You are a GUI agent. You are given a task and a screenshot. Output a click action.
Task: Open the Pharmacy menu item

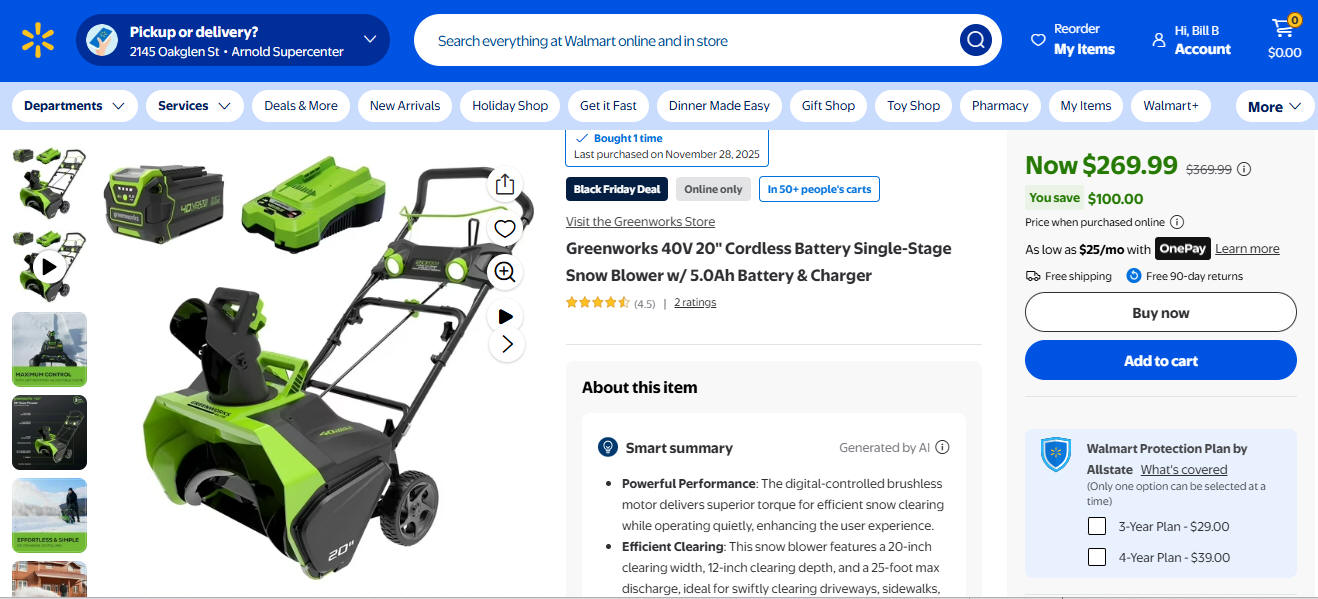(x=1000, y=106)
